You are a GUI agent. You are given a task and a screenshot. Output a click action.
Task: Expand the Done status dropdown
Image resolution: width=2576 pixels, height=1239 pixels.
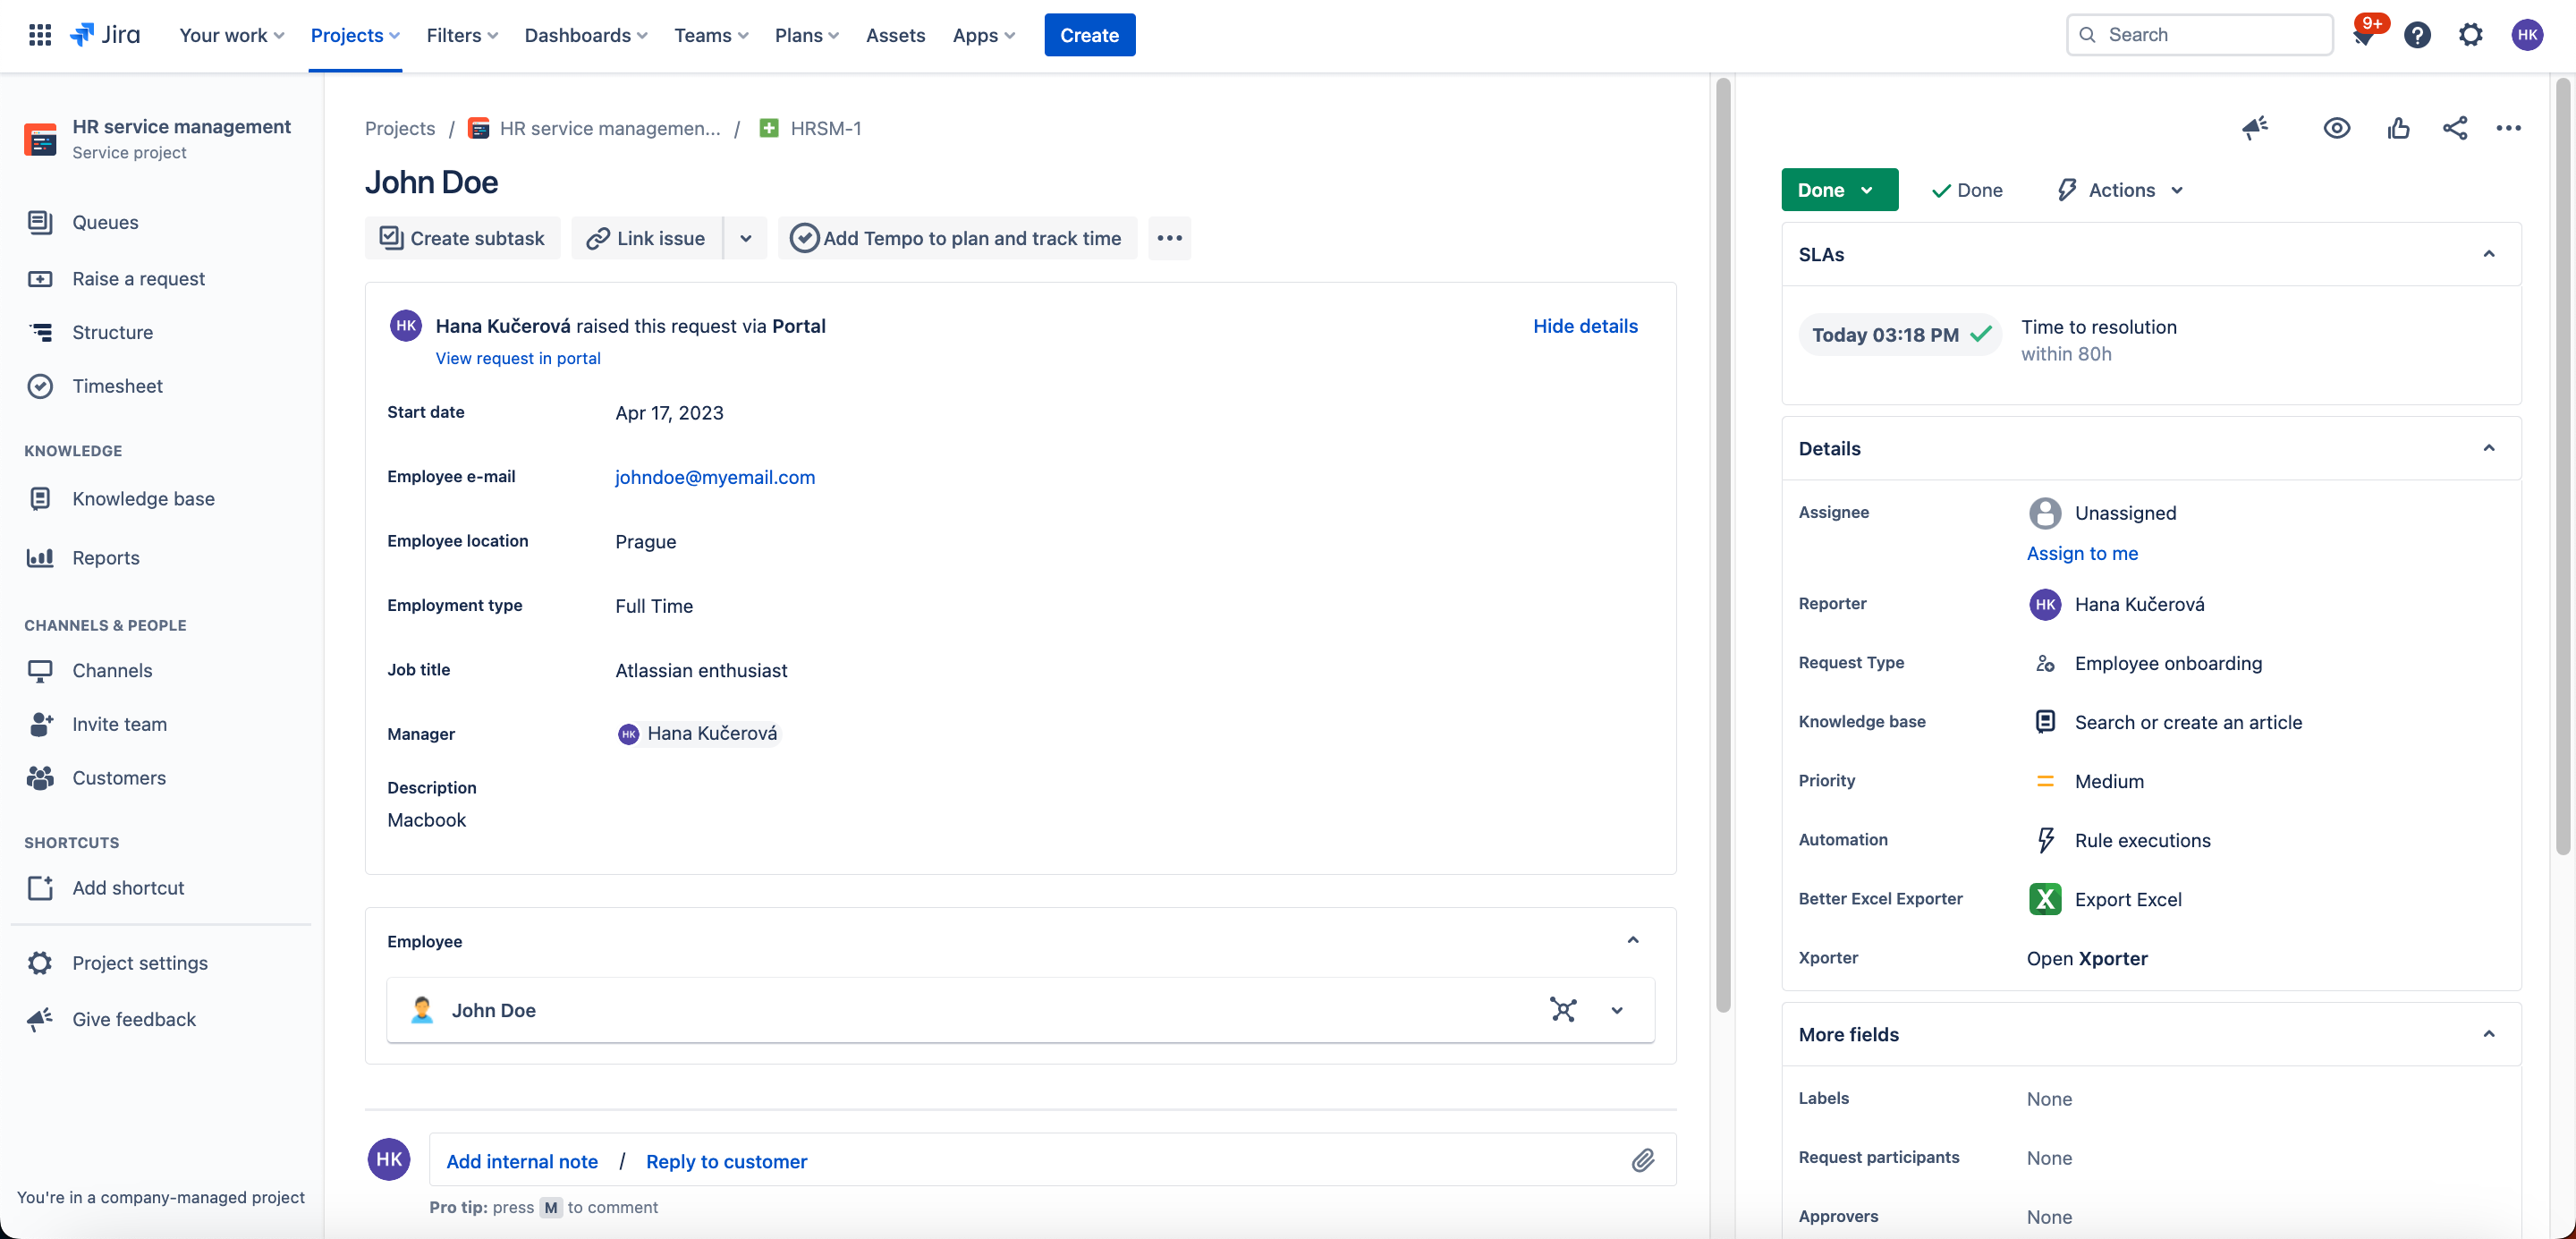point(1839,190)
